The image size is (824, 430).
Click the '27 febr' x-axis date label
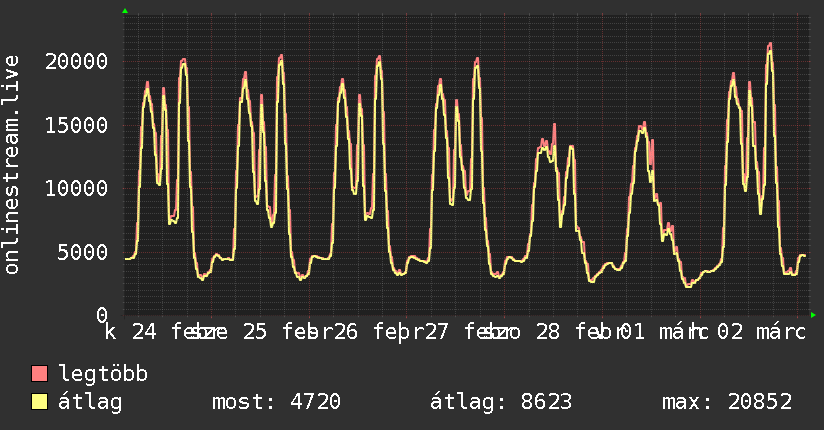pyautogui.click(x=469, y=332)
